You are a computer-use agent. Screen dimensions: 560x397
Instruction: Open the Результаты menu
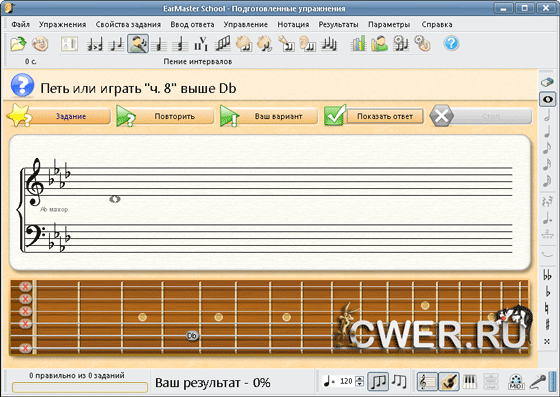pyautogui.click(x=339, y=24)
